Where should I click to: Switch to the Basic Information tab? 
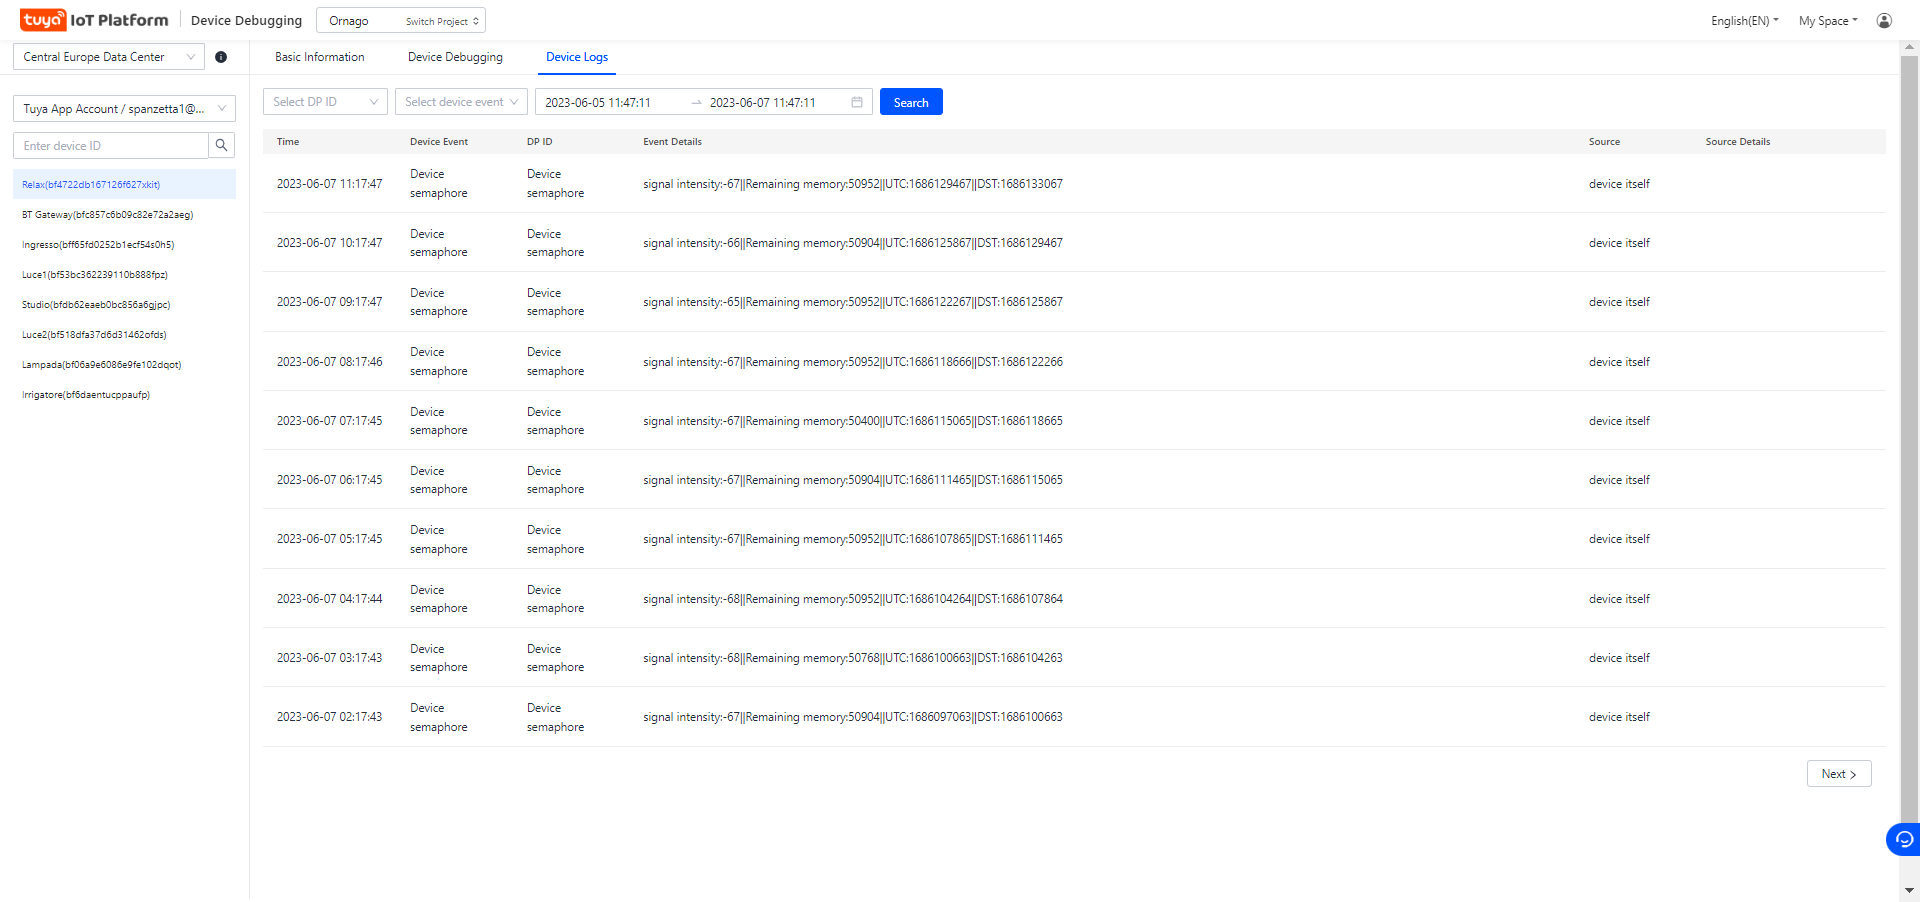[319, 57]
